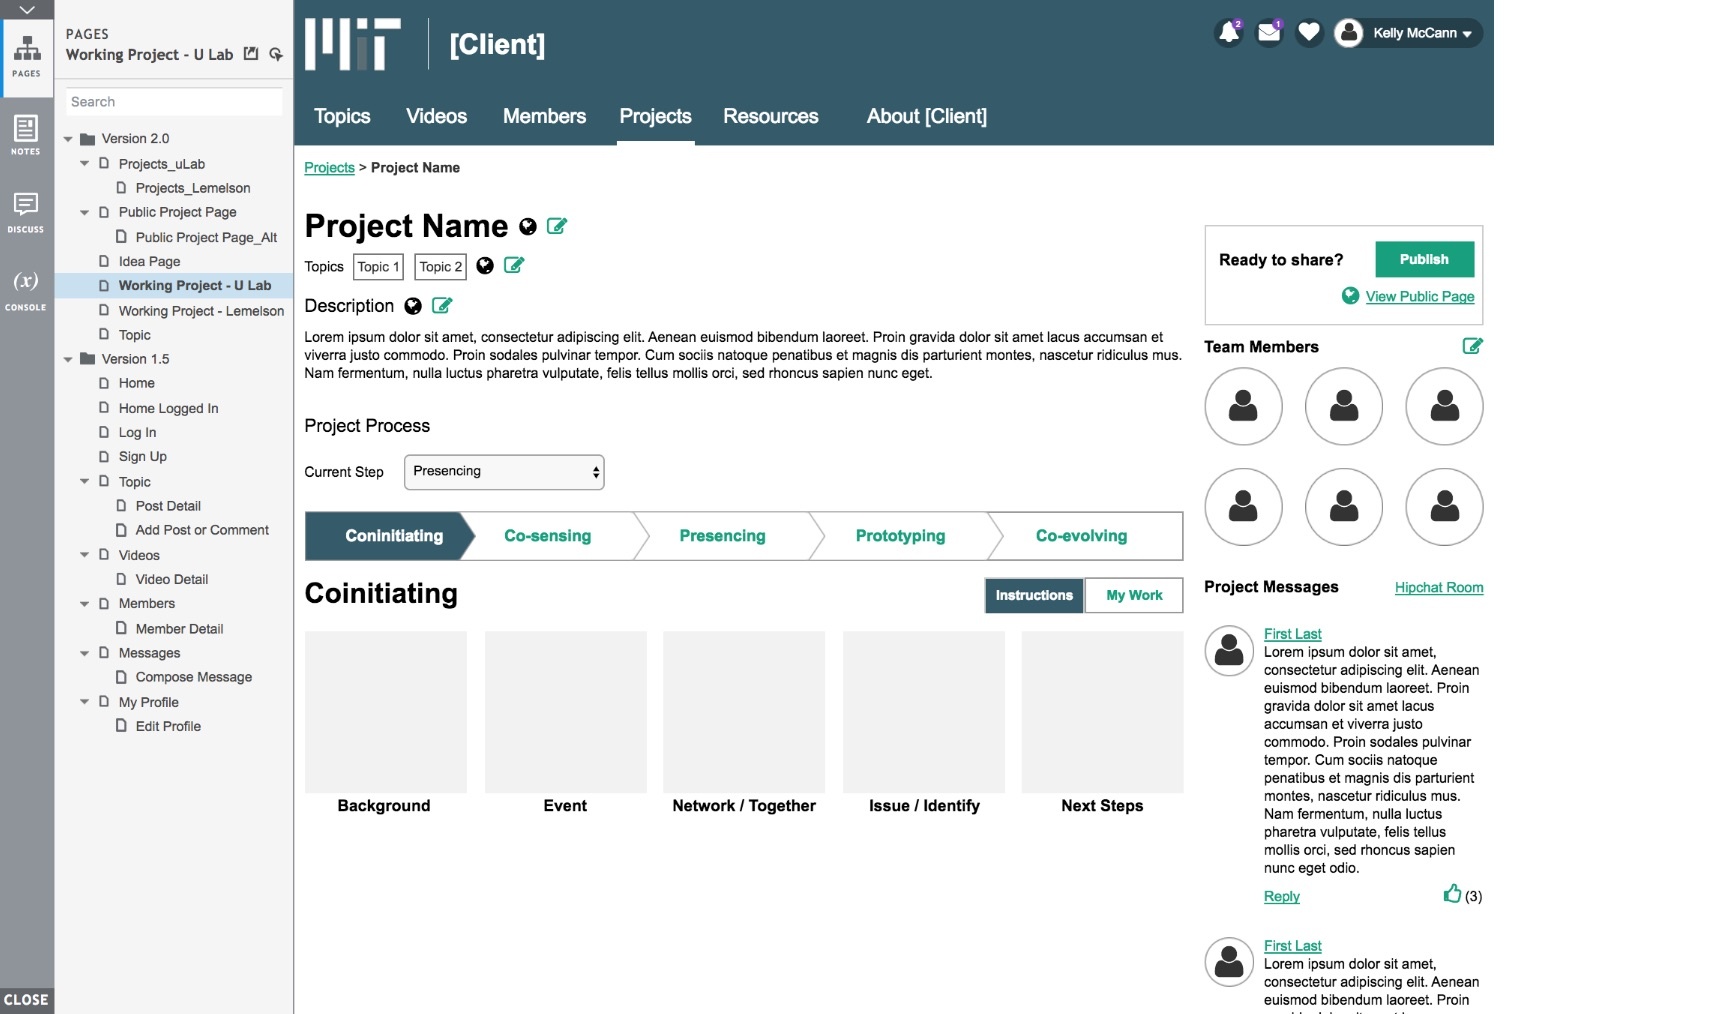Click the heart favorites icon
This screenshot has height=1014, width=1724.
tap(1308, 33)
